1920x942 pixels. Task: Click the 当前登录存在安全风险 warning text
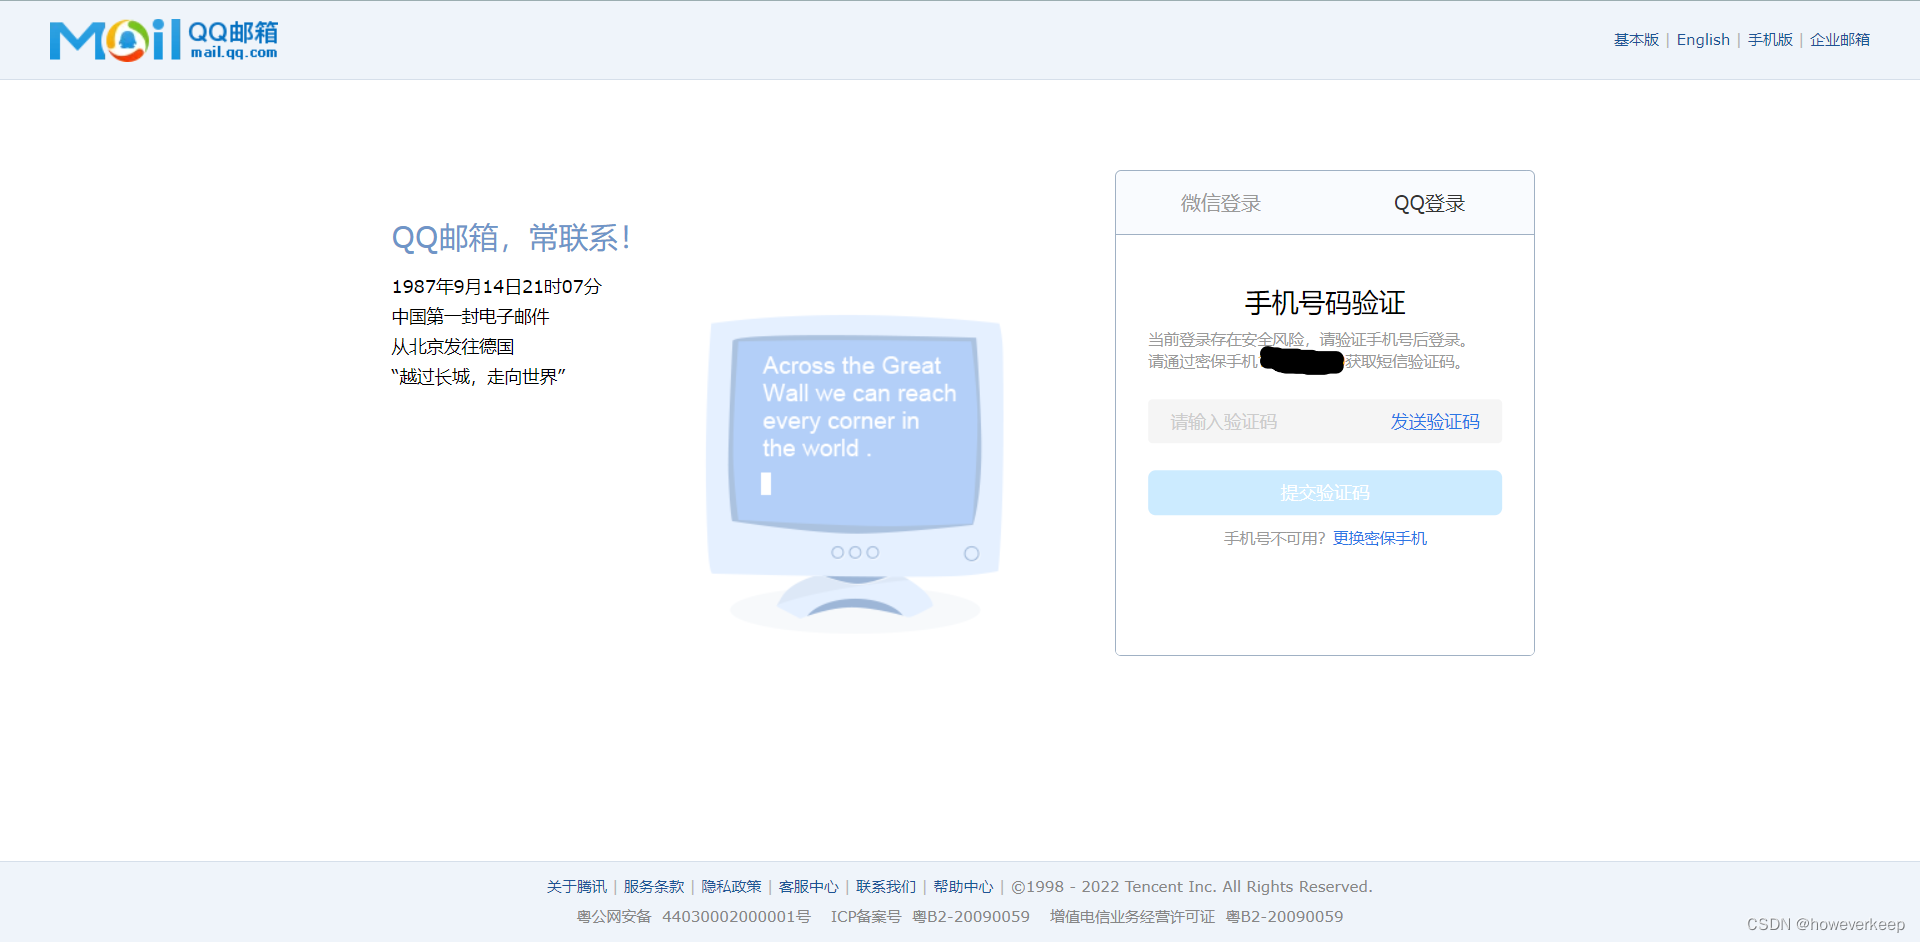[x=1308, y=340]
